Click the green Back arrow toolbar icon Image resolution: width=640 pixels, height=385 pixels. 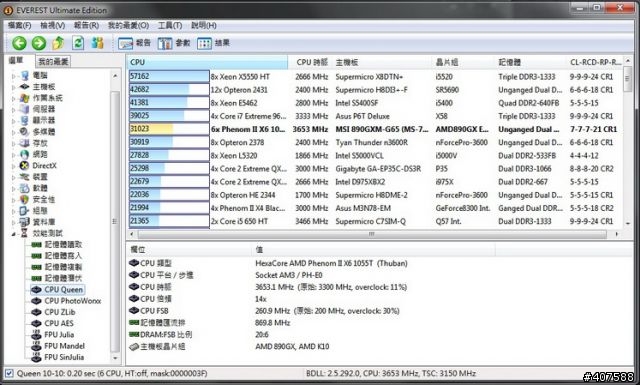19,43
